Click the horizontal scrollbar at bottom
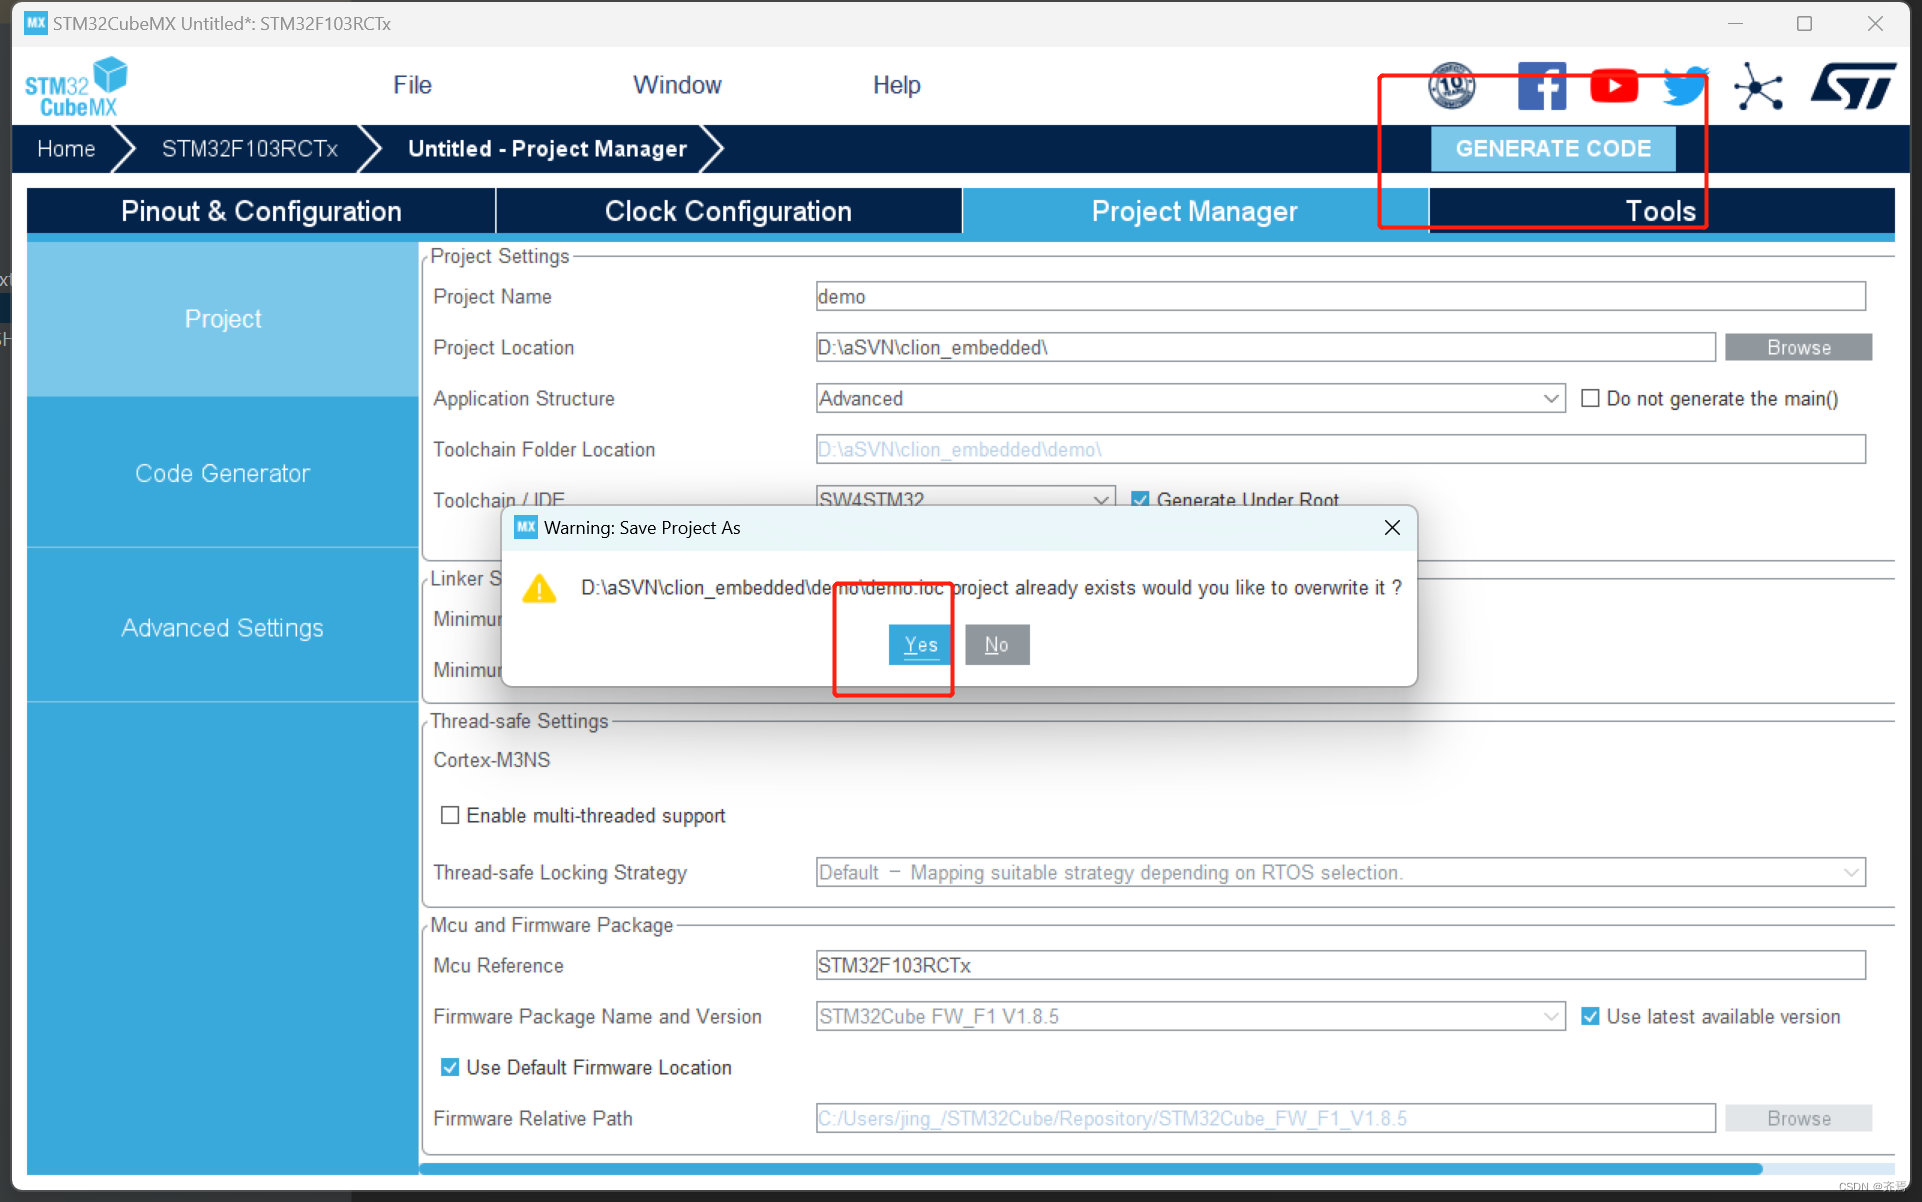 coord(1090,1168)
